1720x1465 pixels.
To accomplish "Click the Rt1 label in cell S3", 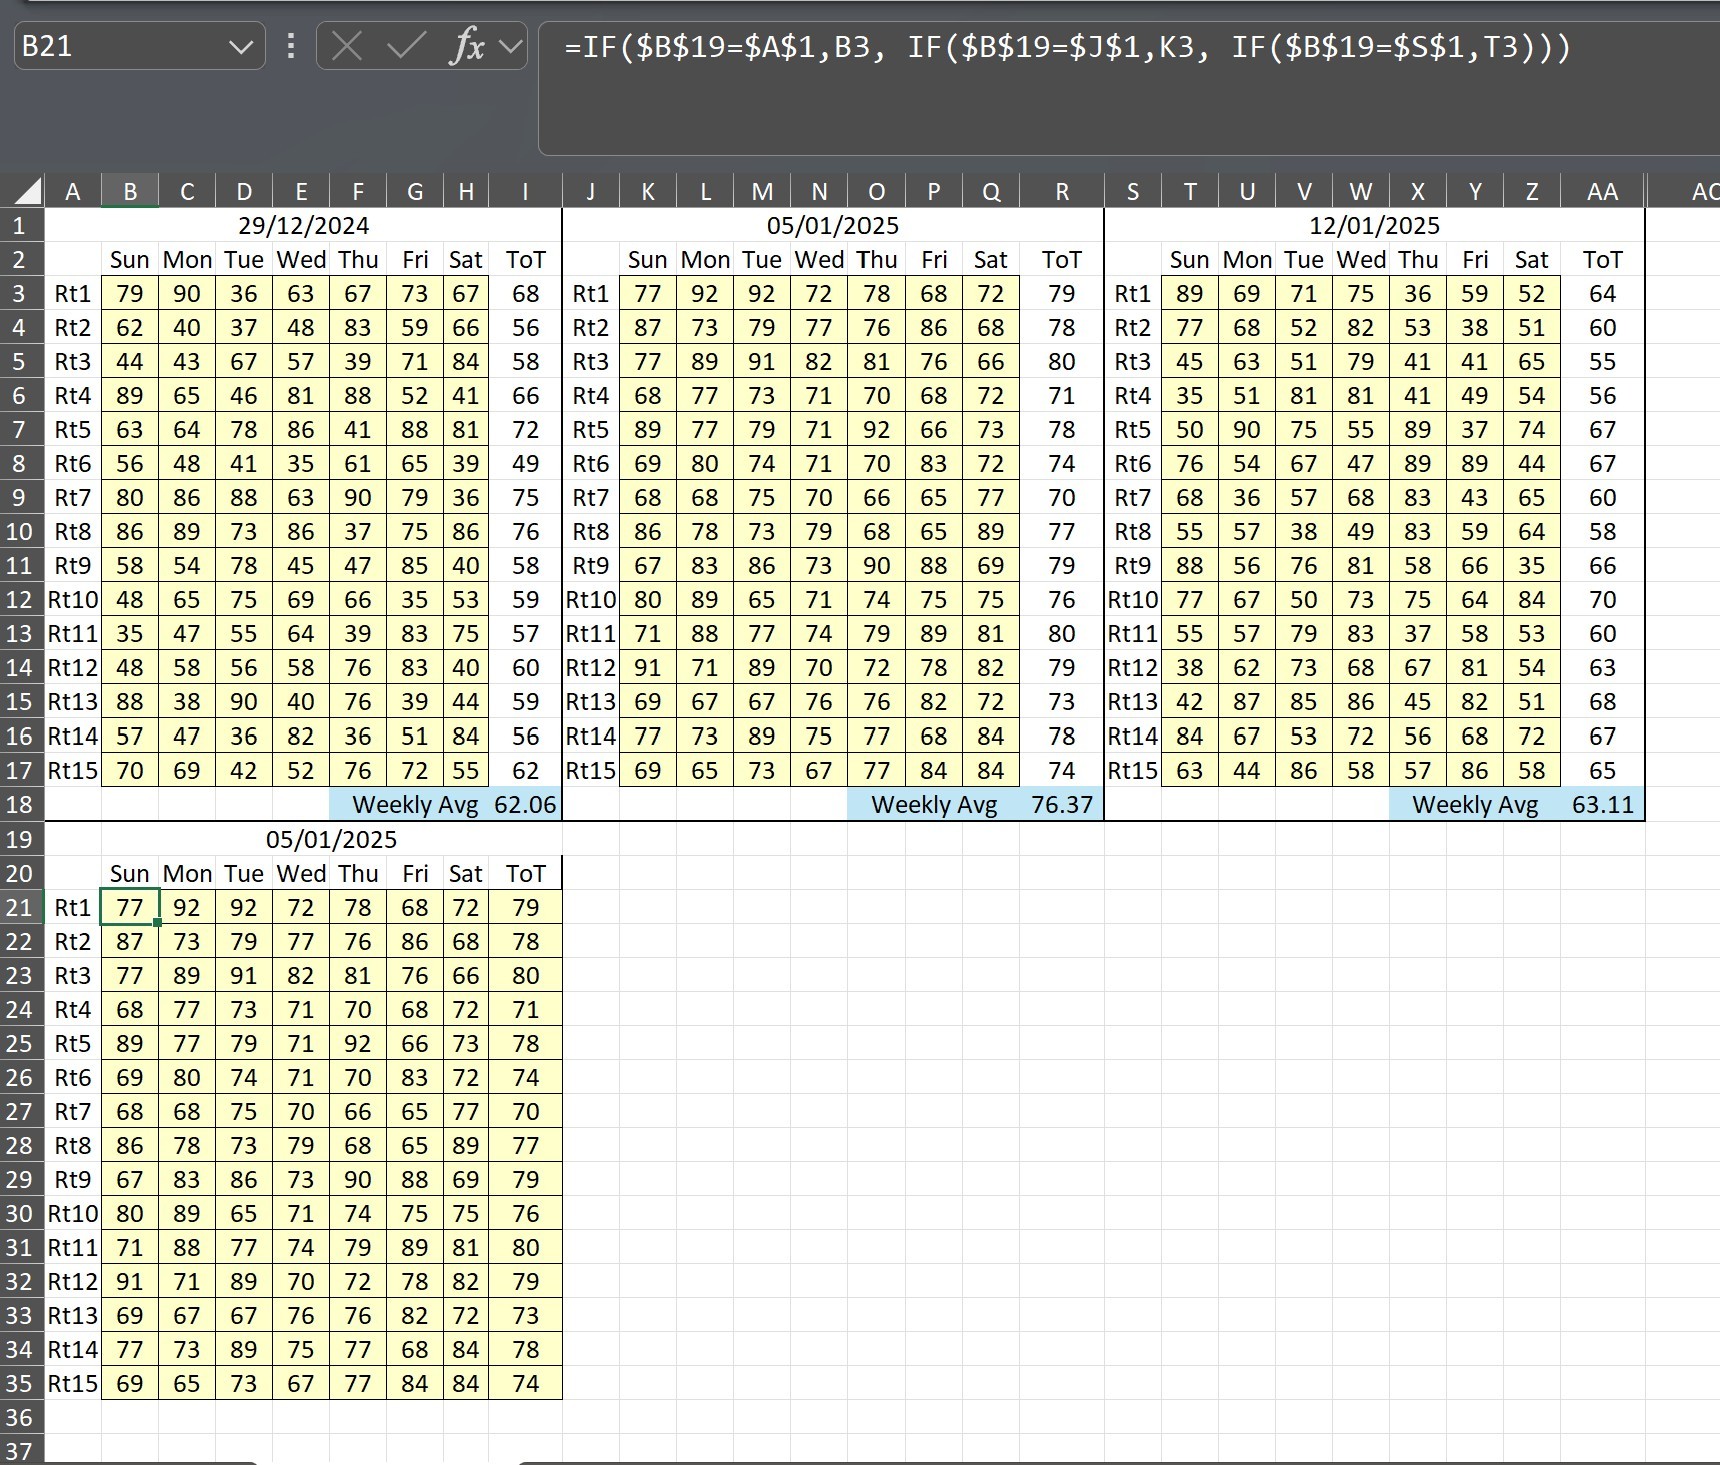I will pos(1133,293).
